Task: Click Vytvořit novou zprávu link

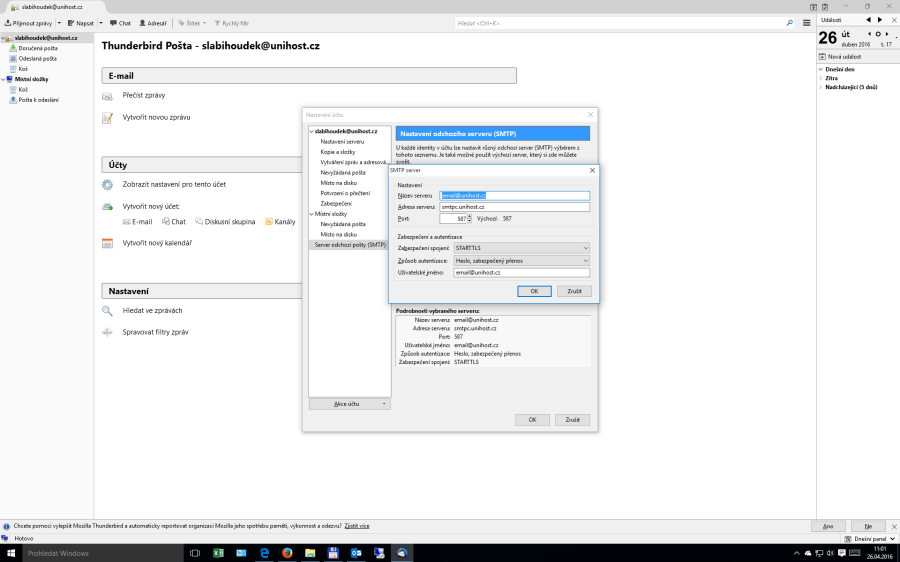Action: 156,117
